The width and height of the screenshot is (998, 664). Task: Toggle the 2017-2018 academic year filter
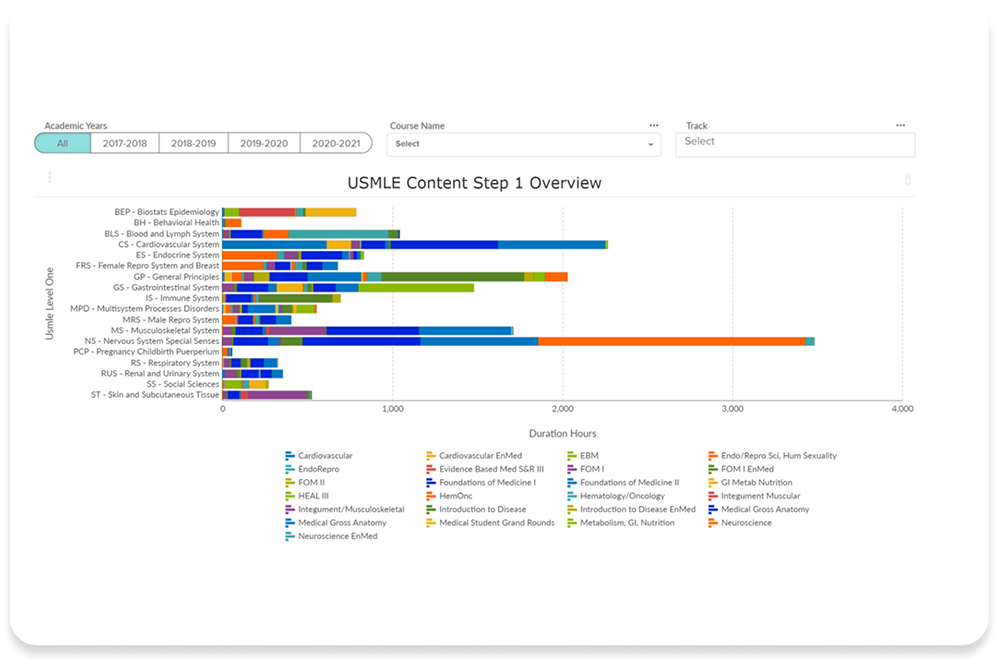pos(124,143)
